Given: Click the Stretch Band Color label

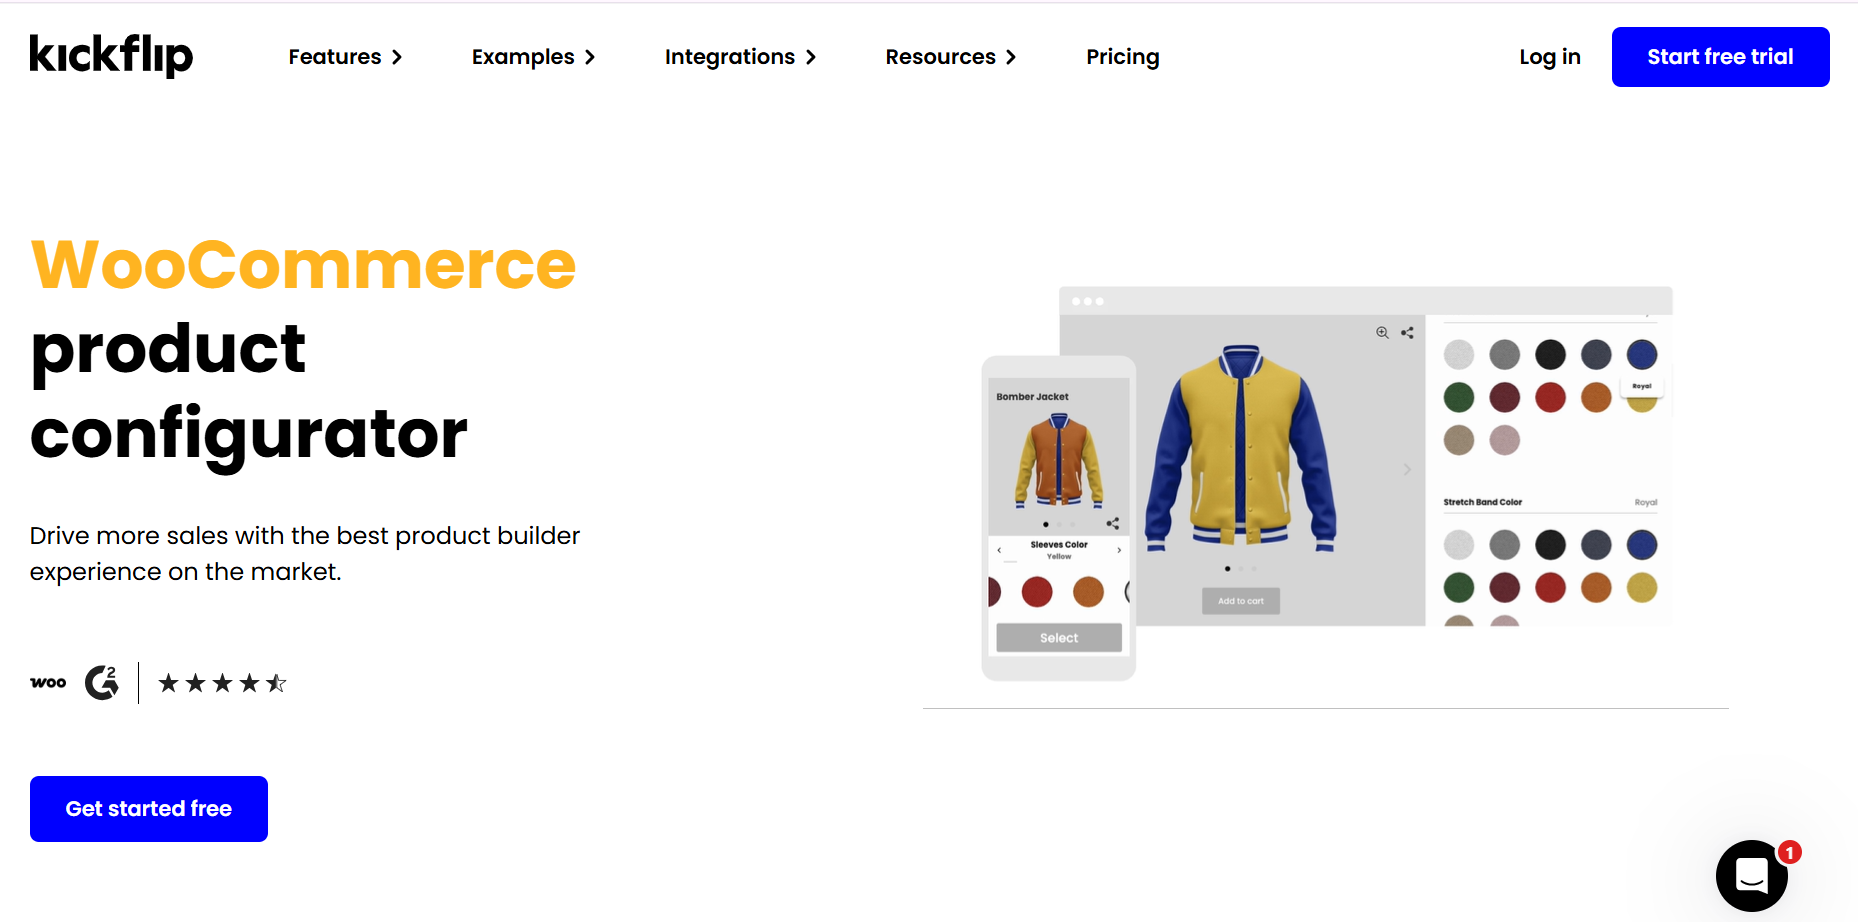Looking at the screenshot, I should tap(1482, 502).
